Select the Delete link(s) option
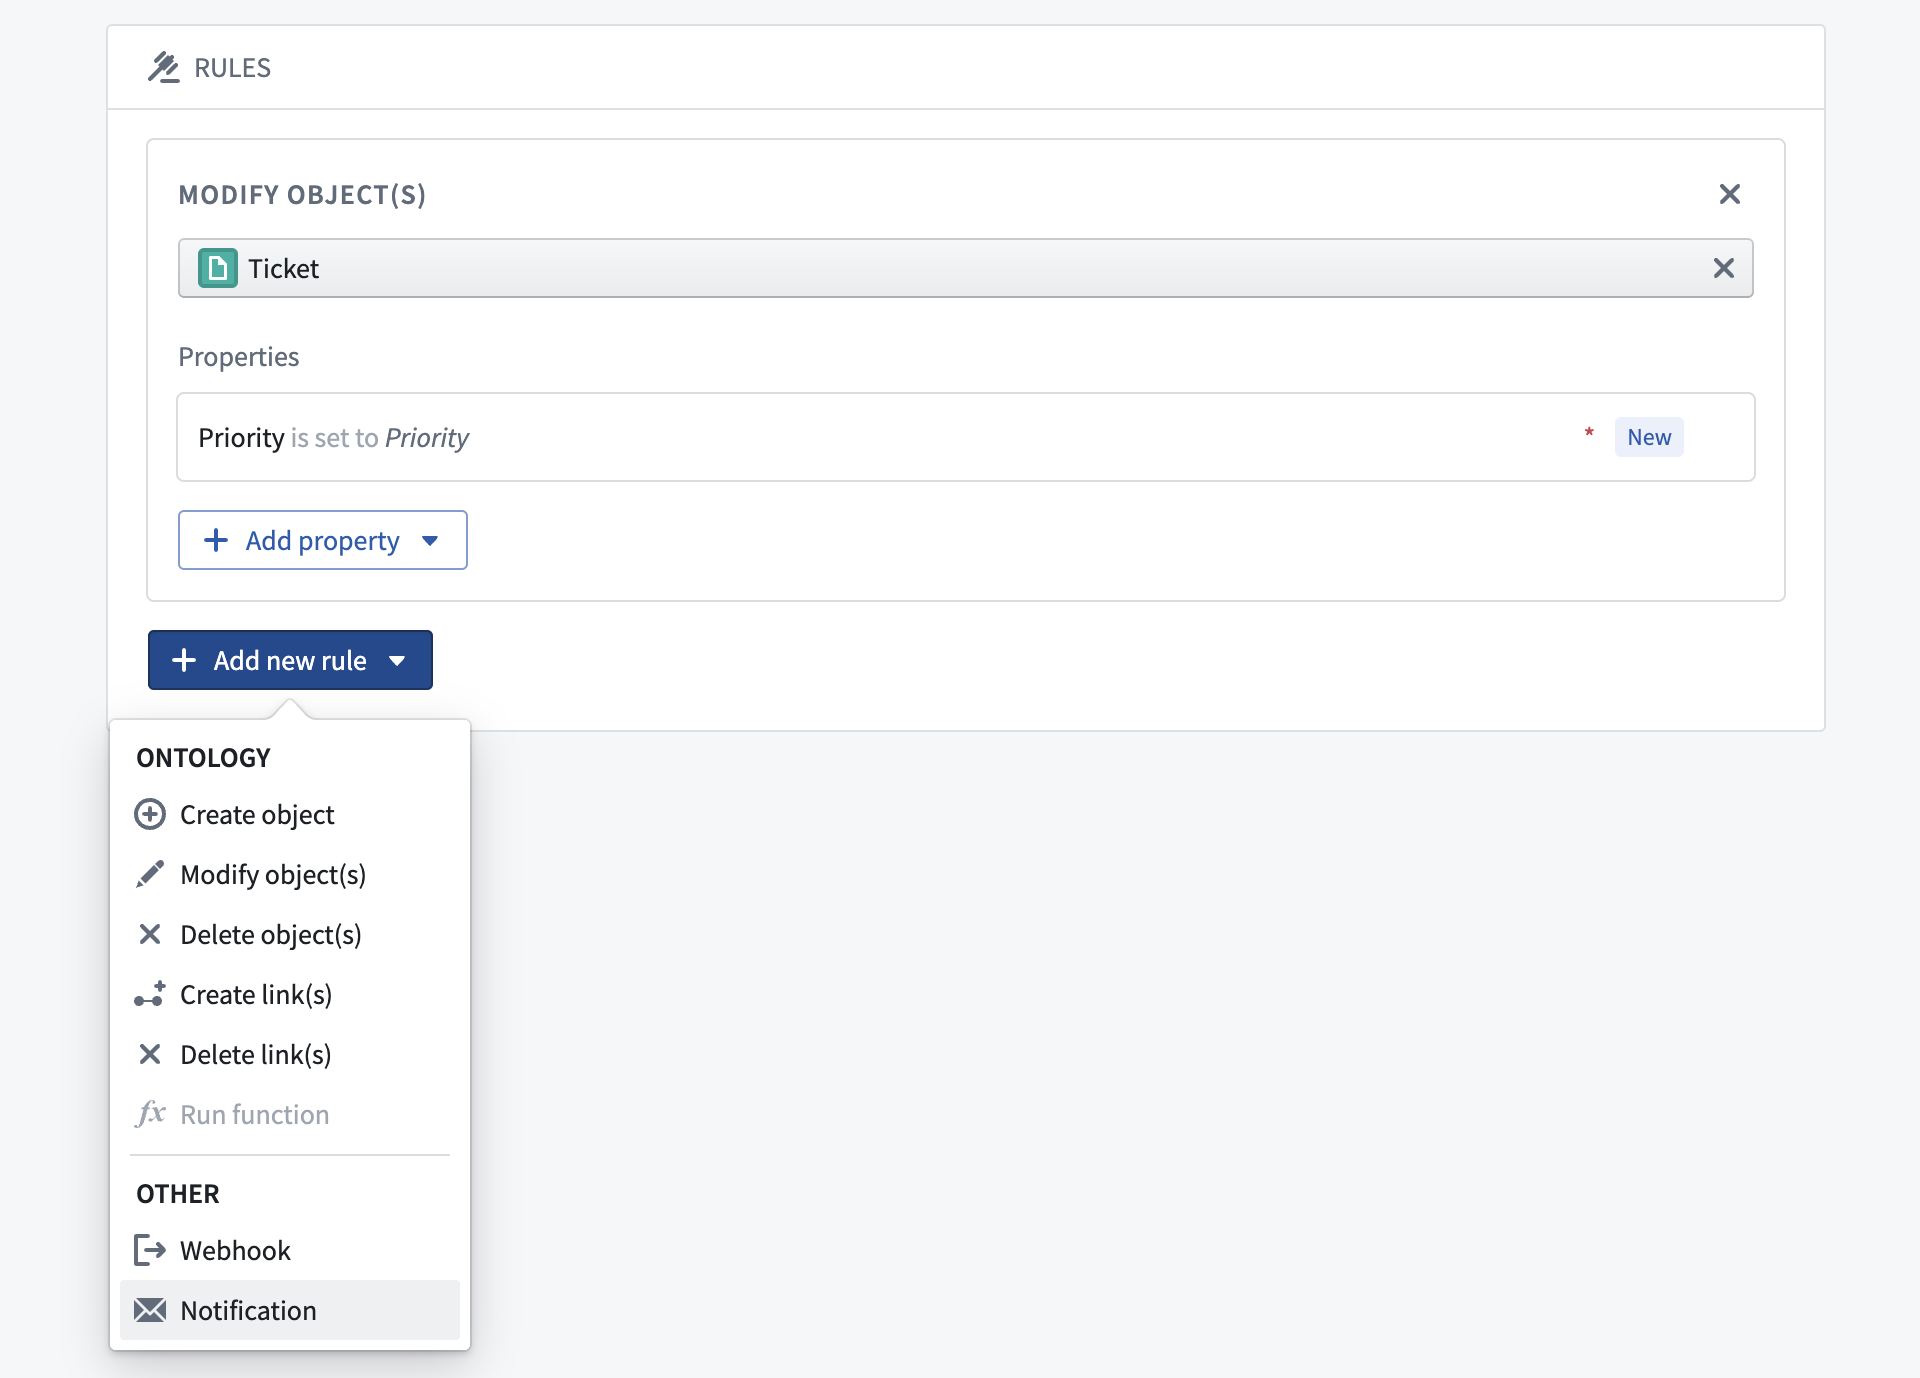1920x1378 pixels. point(290,1055)
